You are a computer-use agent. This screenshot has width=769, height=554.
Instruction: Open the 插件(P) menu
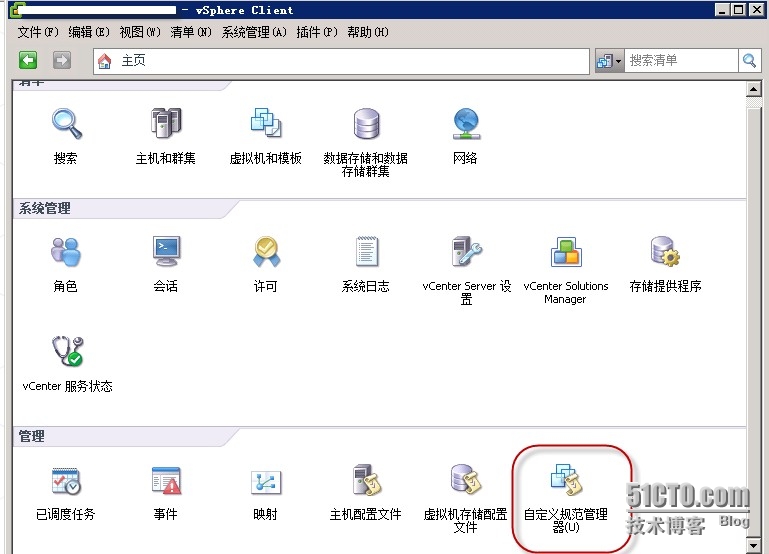(317, 32)
